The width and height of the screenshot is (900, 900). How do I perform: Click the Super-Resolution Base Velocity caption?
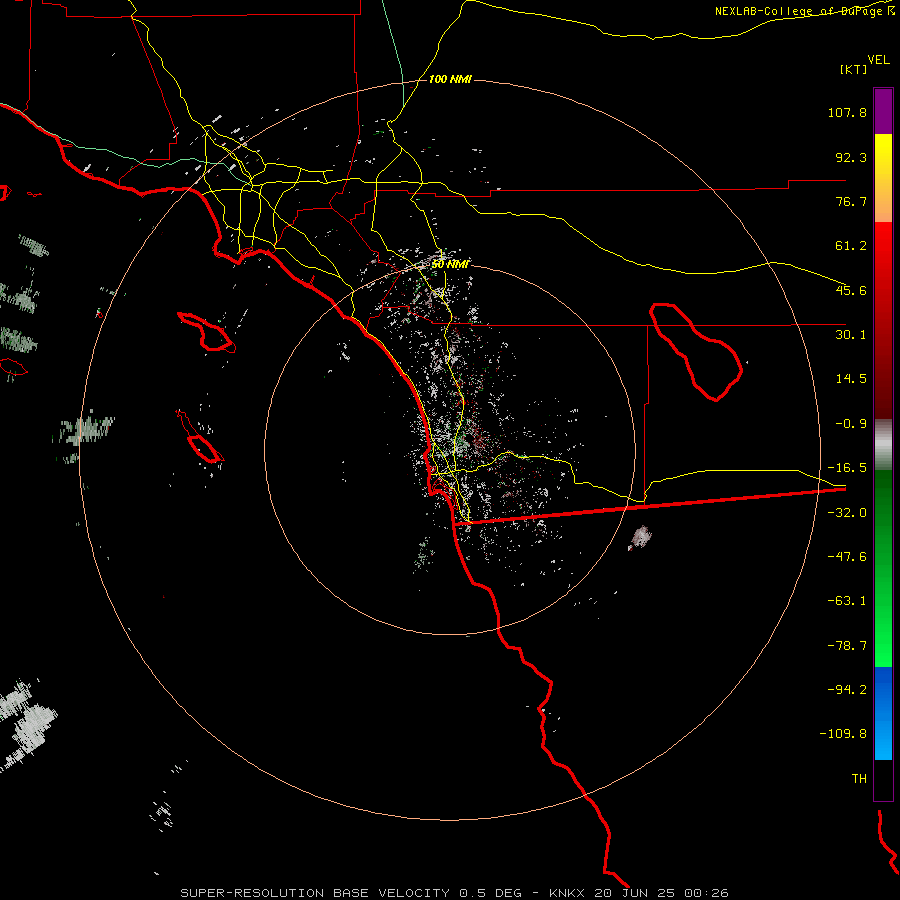coord(454,893)
